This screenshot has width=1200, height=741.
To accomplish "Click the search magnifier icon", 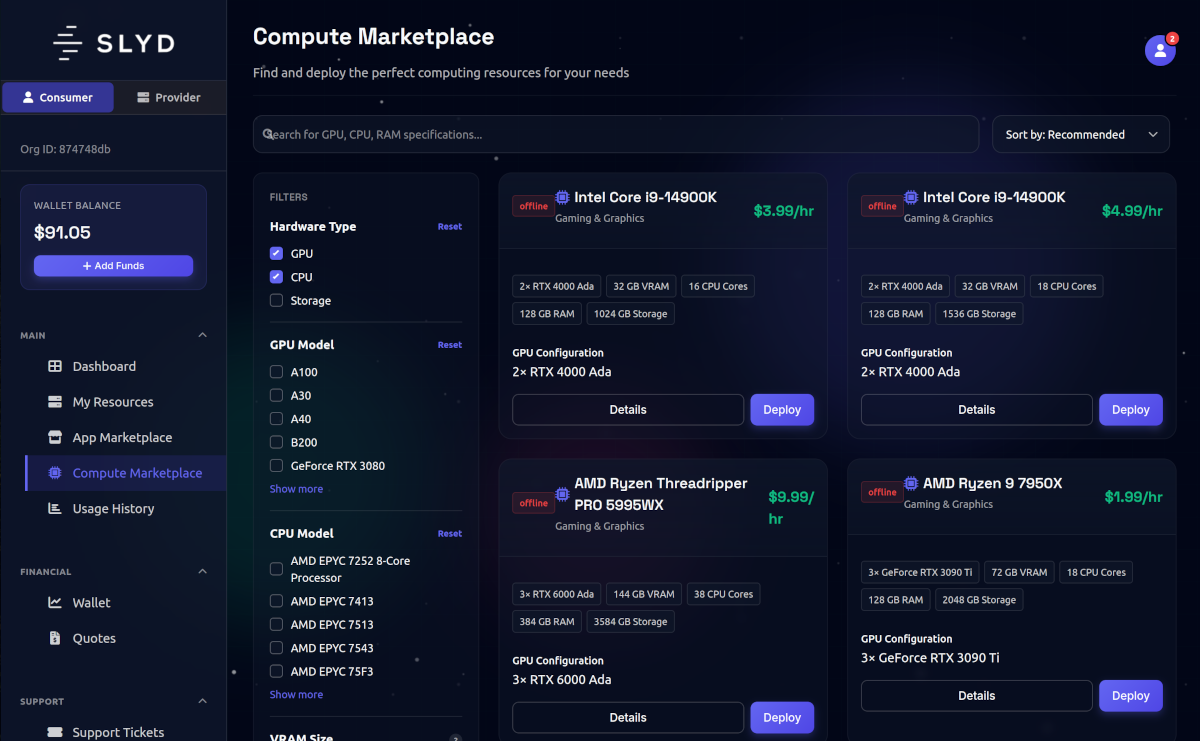I will click(268, 134).
